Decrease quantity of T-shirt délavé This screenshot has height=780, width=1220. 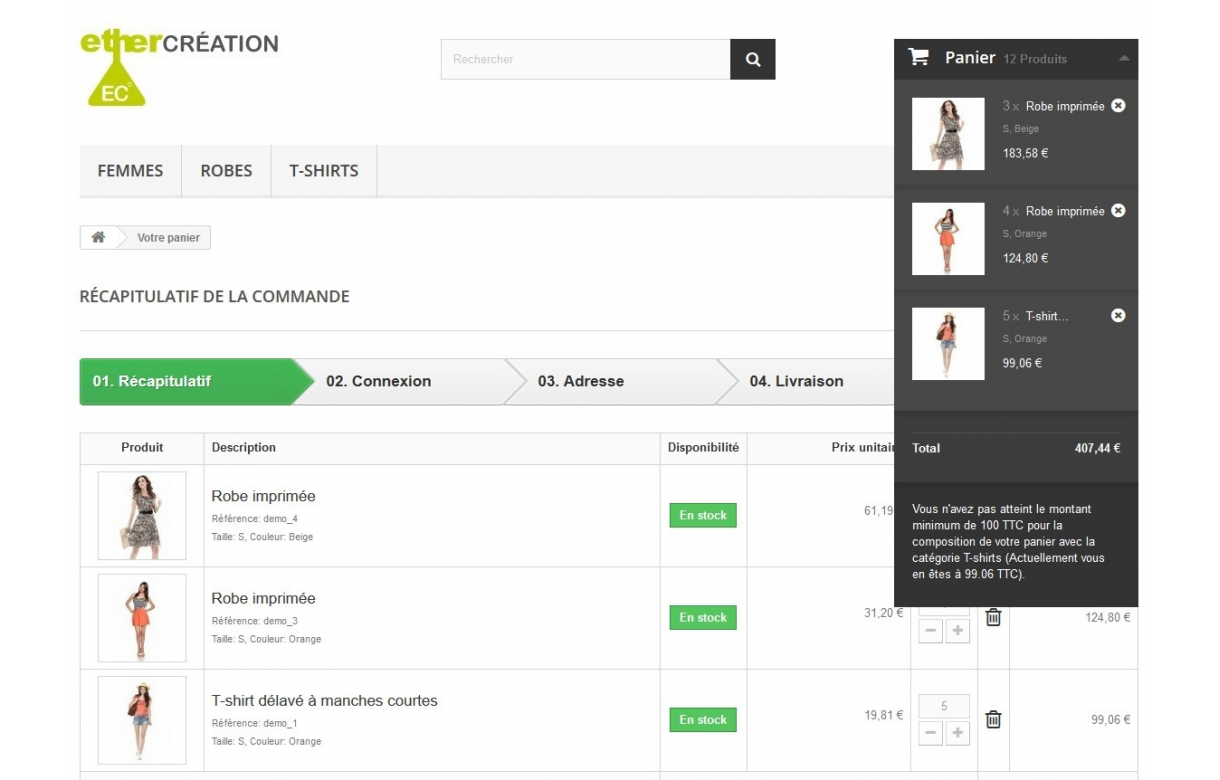(931, 733)
